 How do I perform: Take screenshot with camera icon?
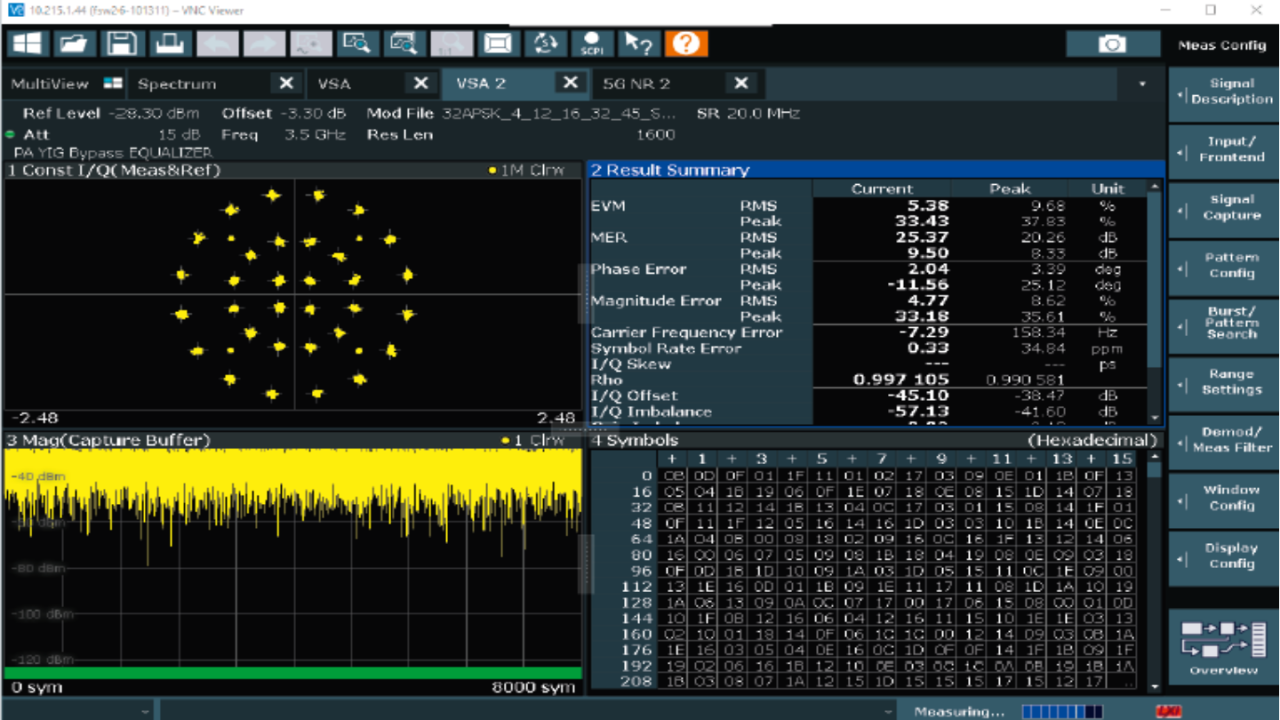(x=1112, y=44)
